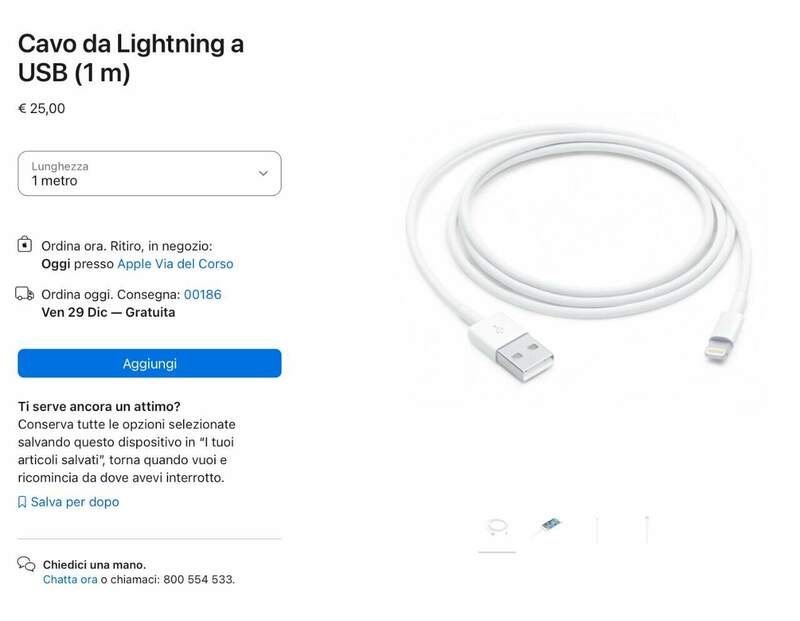The height and width of the screenshot is (621, 800).
Task: Open the Chatta ora chat link
Action: pos(70,579)
